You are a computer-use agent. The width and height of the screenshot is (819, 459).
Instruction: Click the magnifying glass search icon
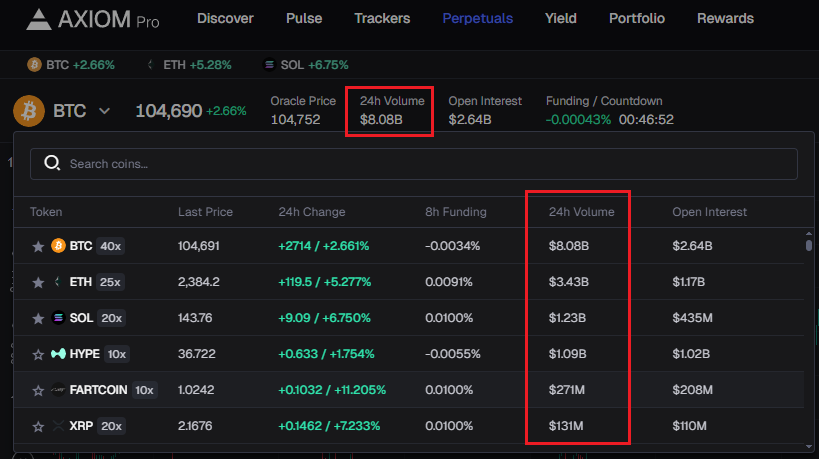tap(52, 163)
